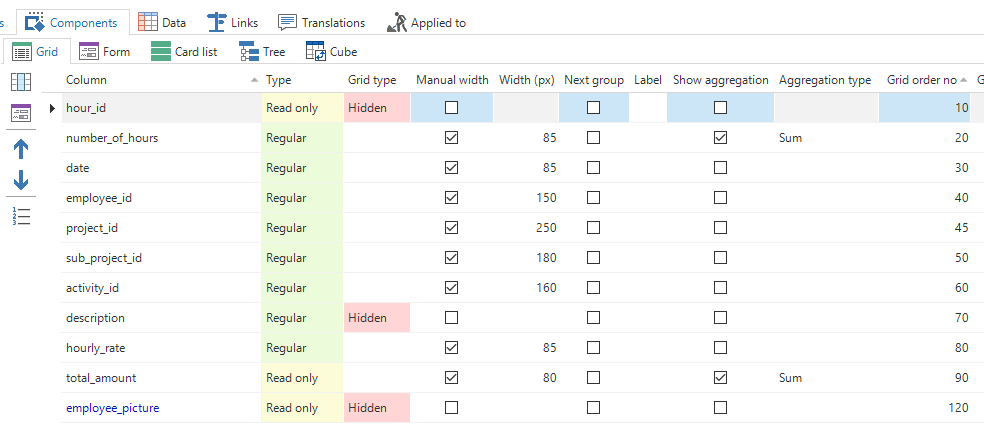Image resolution: width=984 pixels, height=436 pixels.
Task: Sort by the Column header
Action: [87, 80]
